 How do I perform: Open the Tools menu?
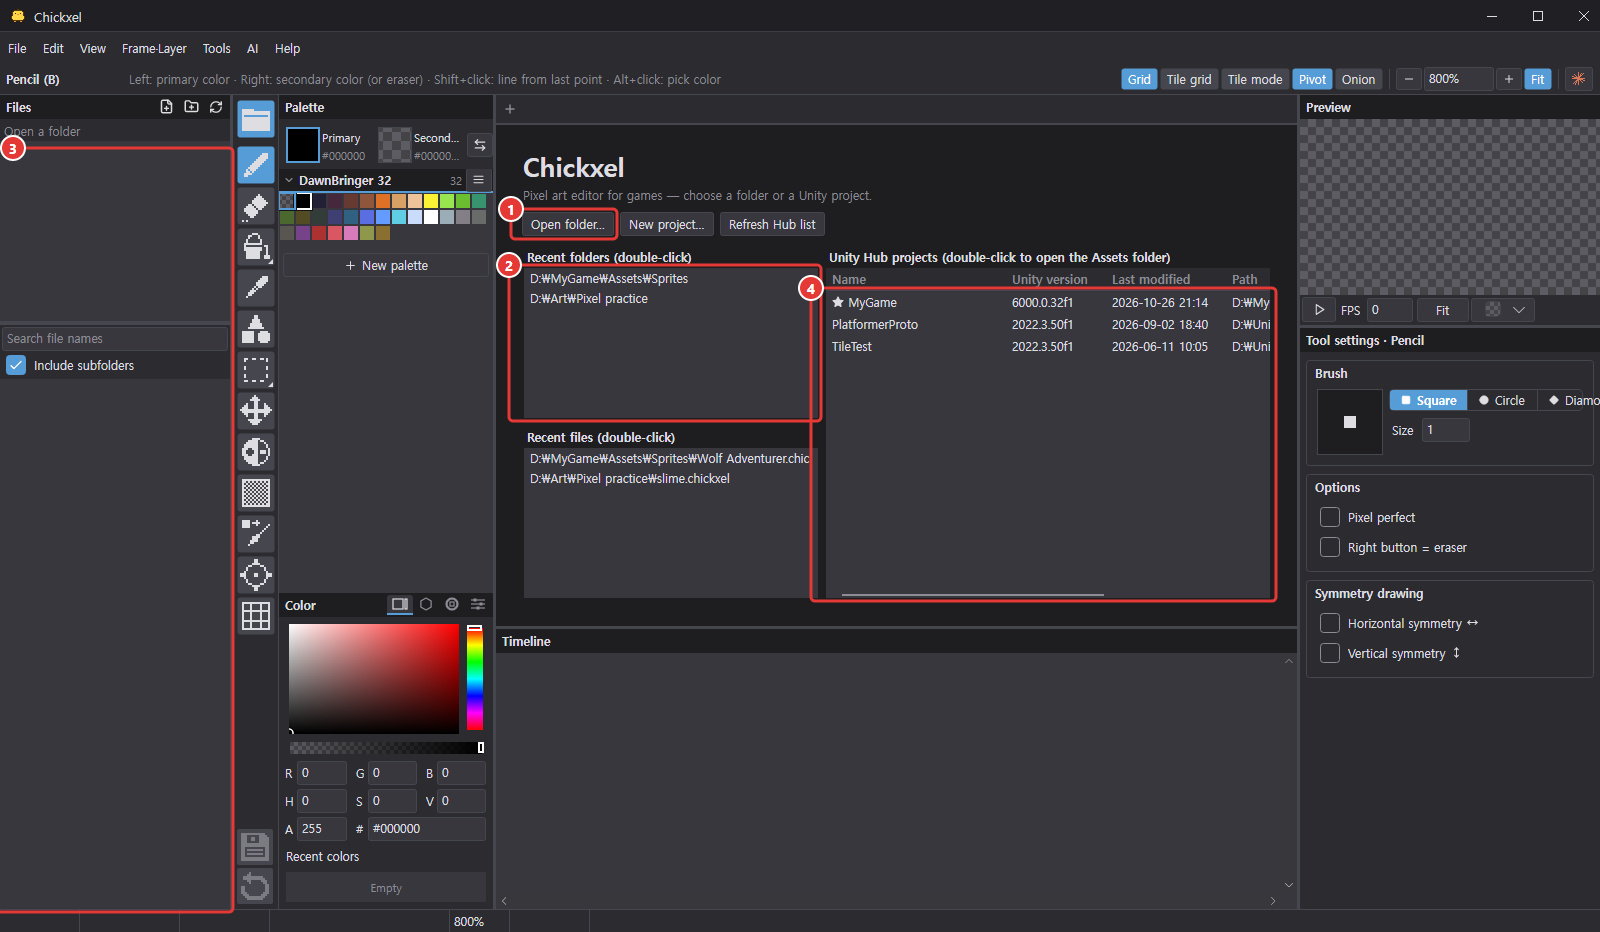tap(216, 48)
